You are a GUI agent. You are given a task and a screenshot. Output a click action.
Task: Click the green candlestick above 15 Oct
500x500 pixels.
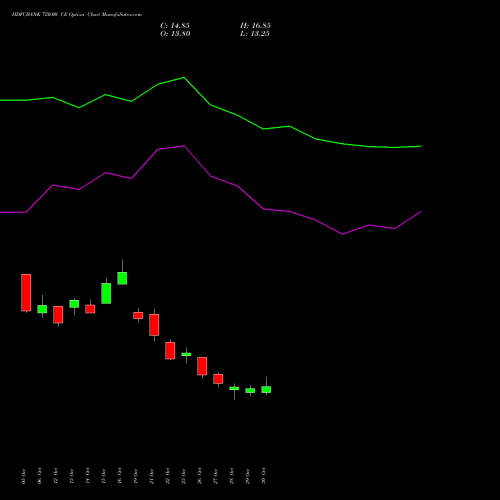[x=106, y=293]
